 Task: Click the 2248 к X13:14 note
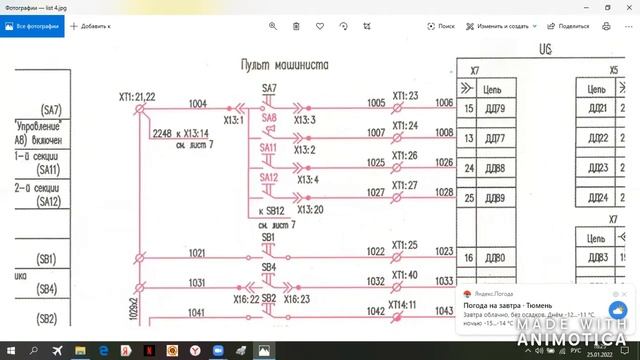pos(180,133)
